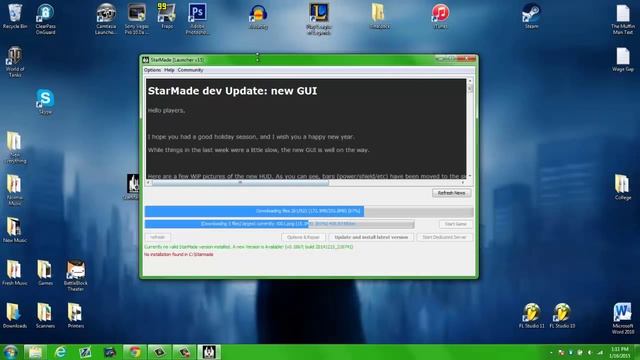The height and width of the screenshot is (360, 640).
Task: Open the Downloads folder on the desktop
Action: tap(14, 315)
